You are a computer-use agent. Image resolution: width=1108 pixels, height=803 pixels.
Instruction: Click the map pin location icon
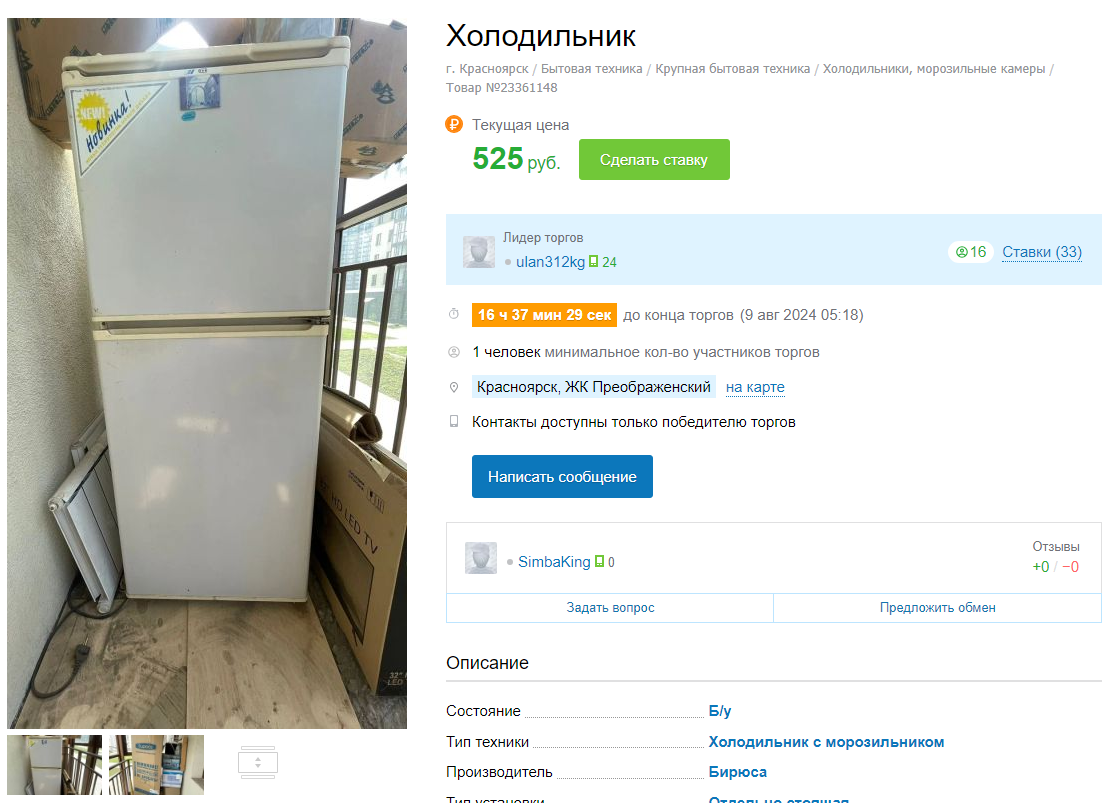click(x=454, y=387)
